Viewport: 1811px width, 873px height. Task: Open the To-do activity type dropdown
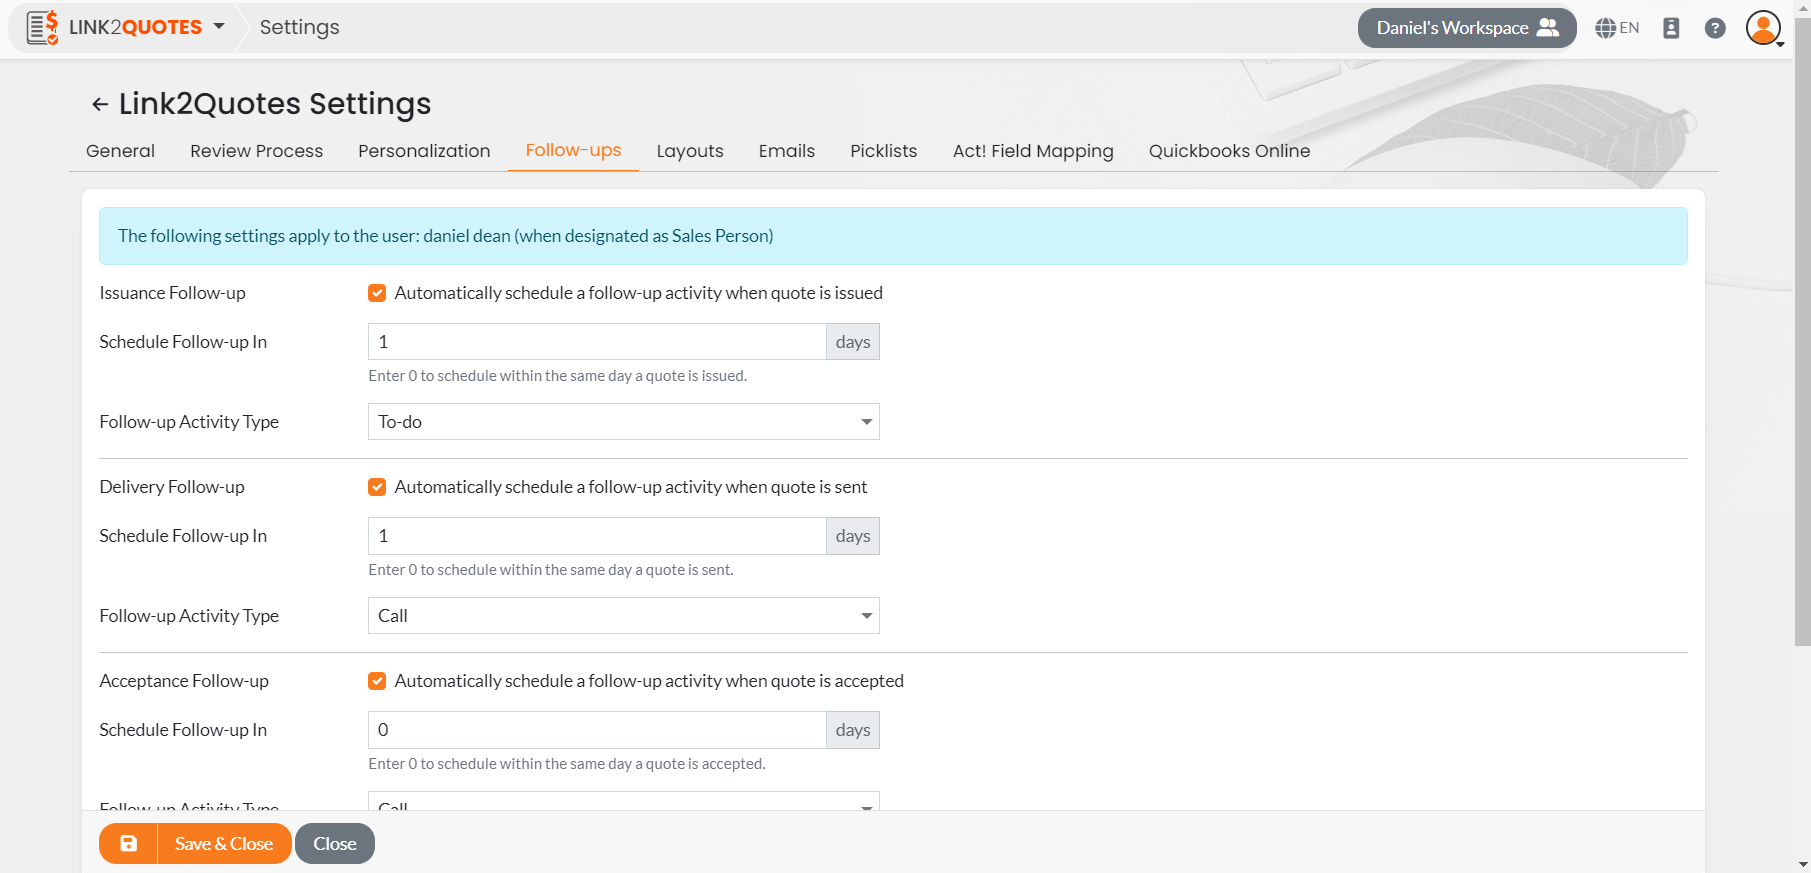(x=624, y=422)
